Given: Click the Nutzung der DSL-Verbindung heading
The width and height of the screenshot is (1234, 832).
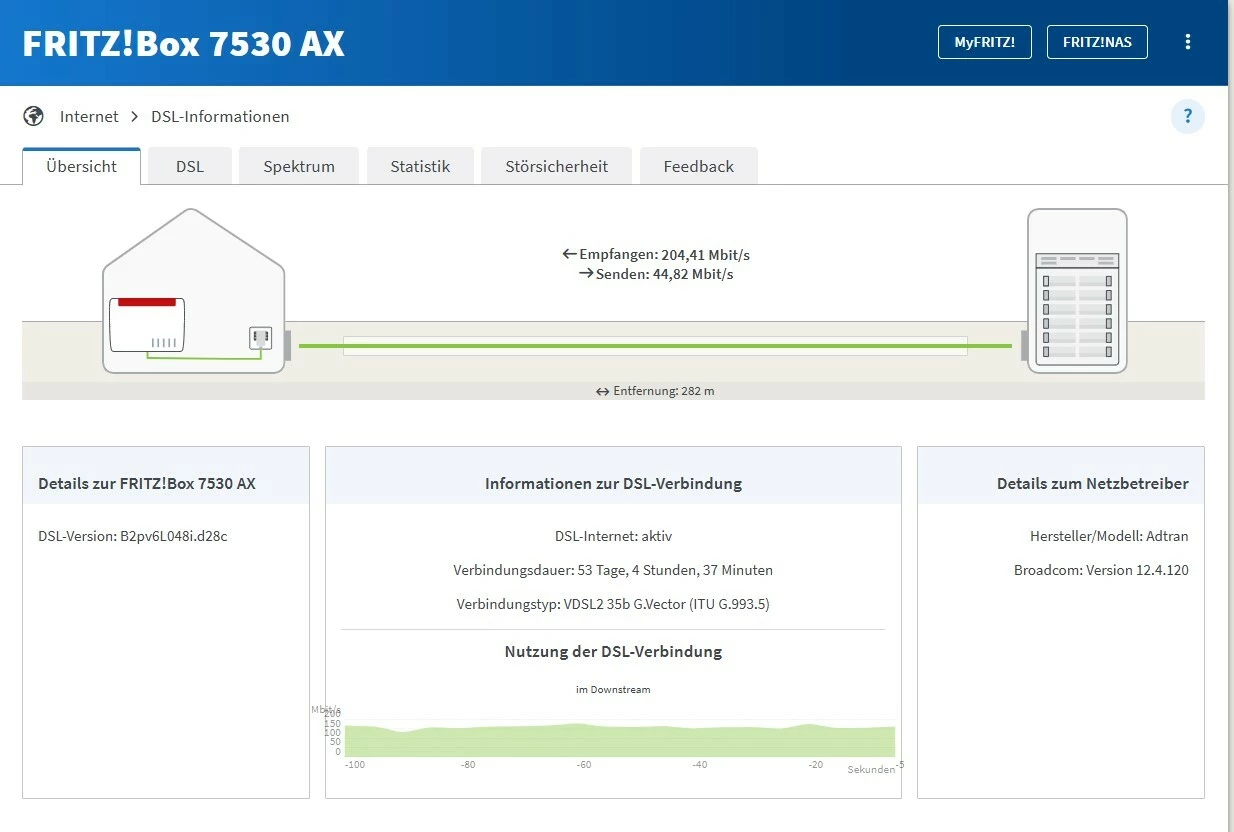Looking at the screenshot, I should tap(613, 651).
